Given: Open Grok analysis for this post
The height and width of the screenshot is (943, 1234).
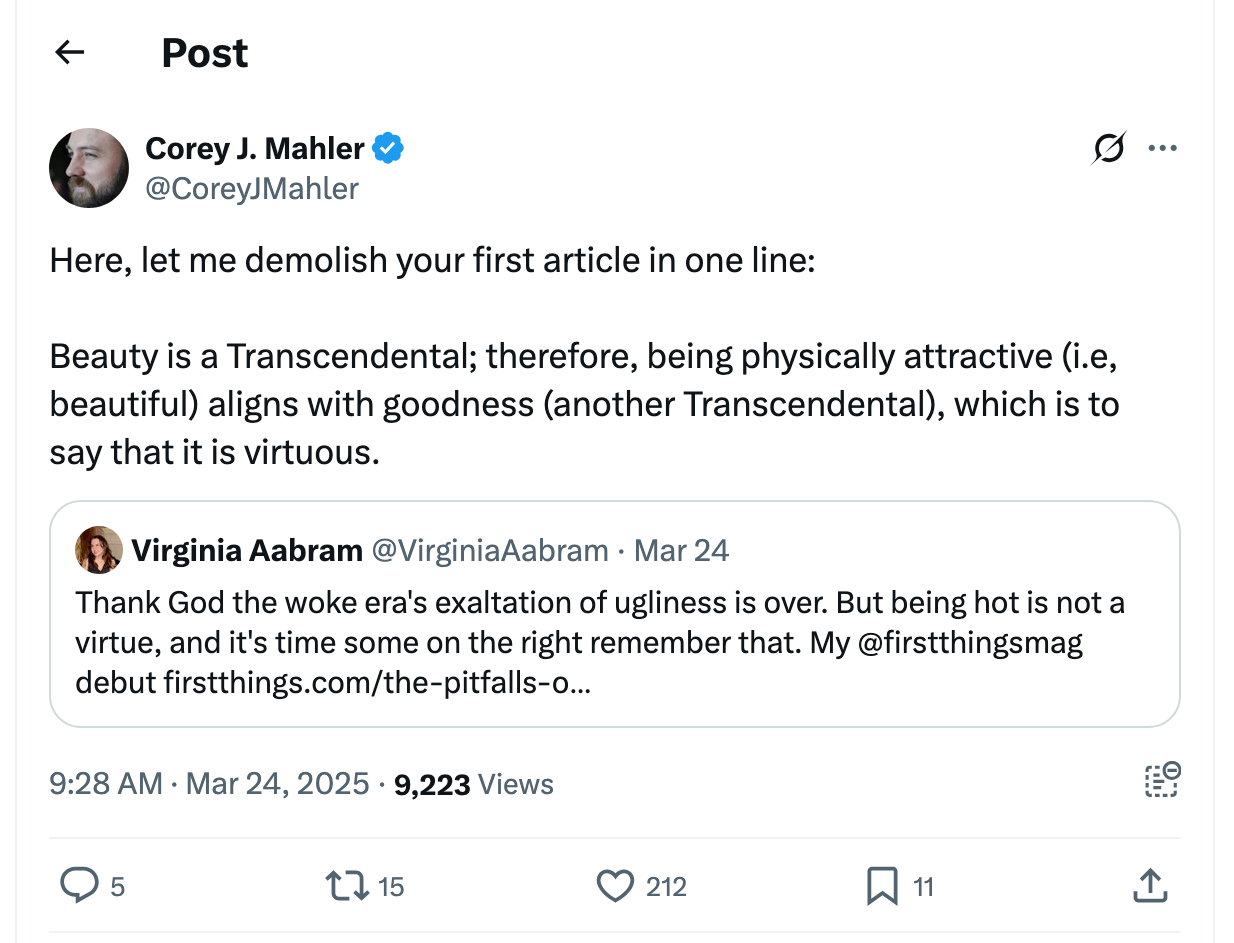Looking at the screenshot, I should [1108, 147].
